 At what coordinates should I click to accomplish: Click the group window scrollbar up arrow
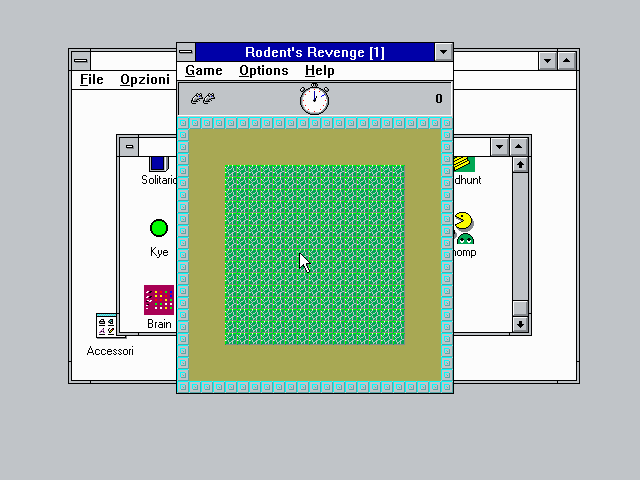(x=520, y=165)
